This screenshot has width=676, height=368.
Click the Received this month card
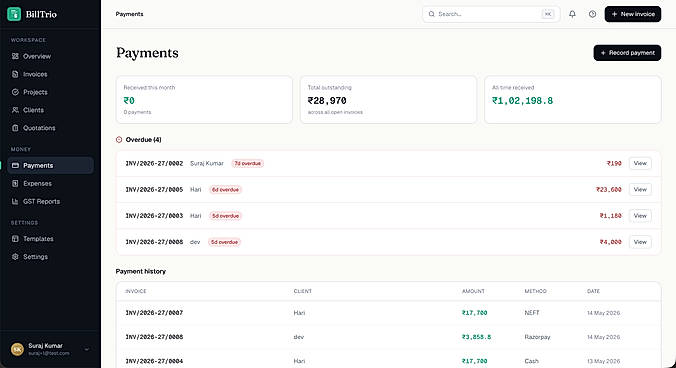click(204, 100)
